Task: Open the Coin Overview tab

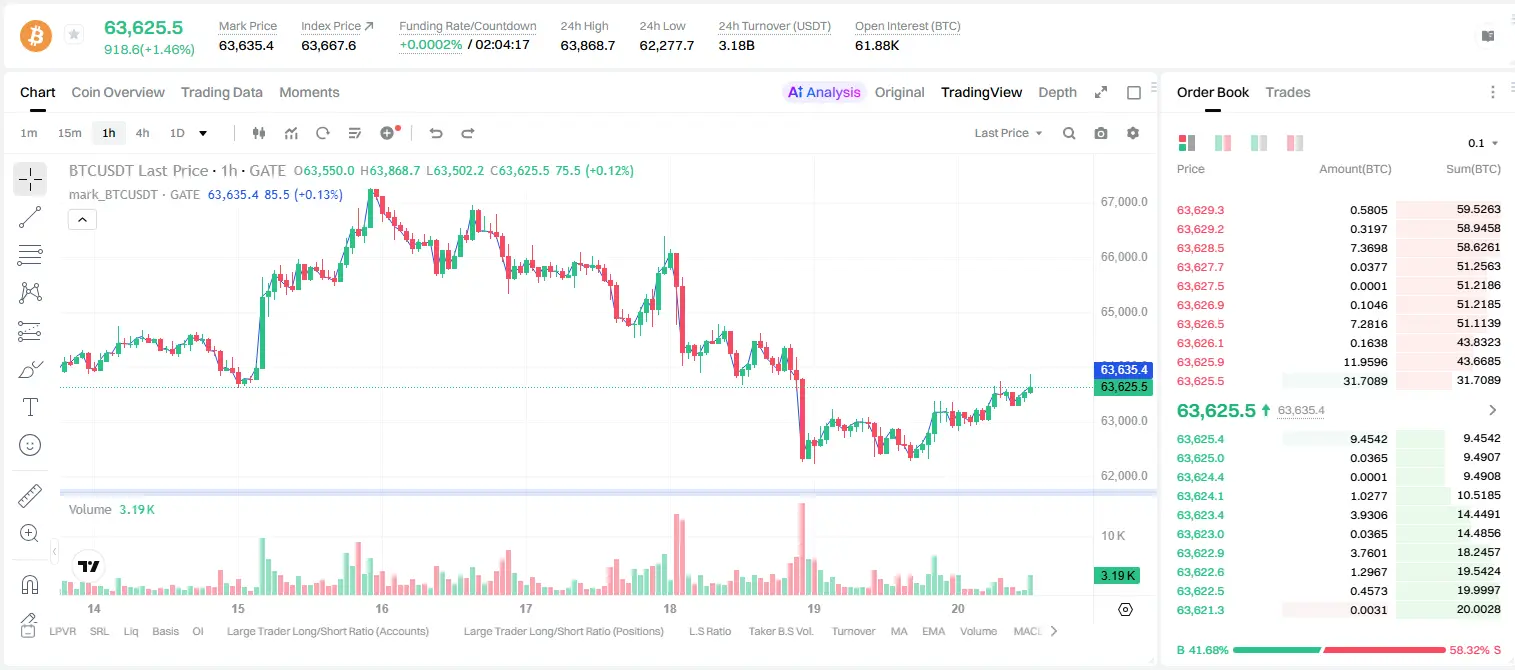Action: click(118, 92)
